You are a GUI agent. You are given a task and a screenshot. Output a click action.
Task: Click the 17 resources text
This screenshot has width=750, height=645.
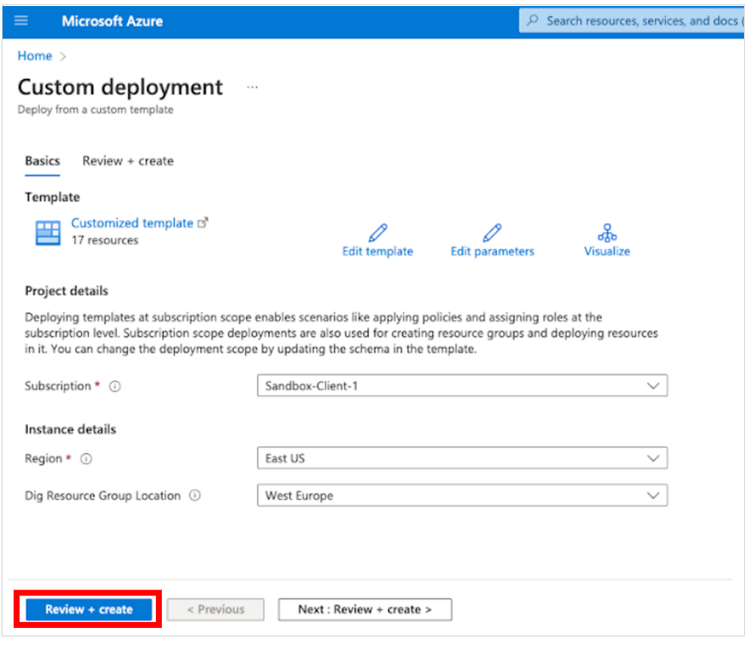pos(105,240)
